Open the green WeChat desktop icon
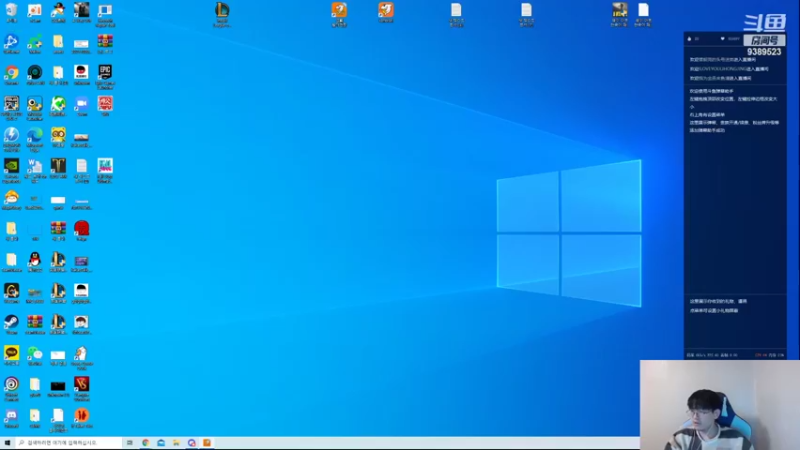Viewport: 800px width, 450px height. click(35, 355)
